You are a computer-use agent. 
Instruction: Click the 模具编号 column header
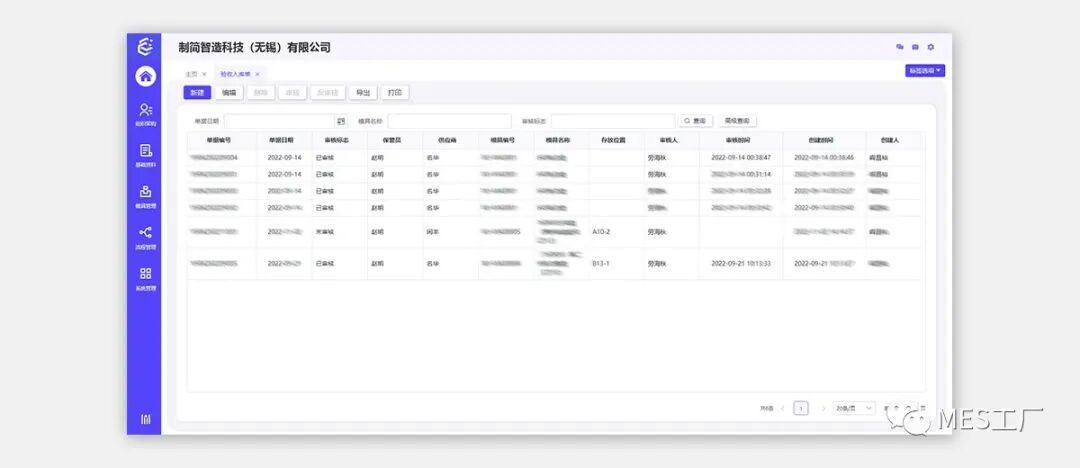click(503, 141)
